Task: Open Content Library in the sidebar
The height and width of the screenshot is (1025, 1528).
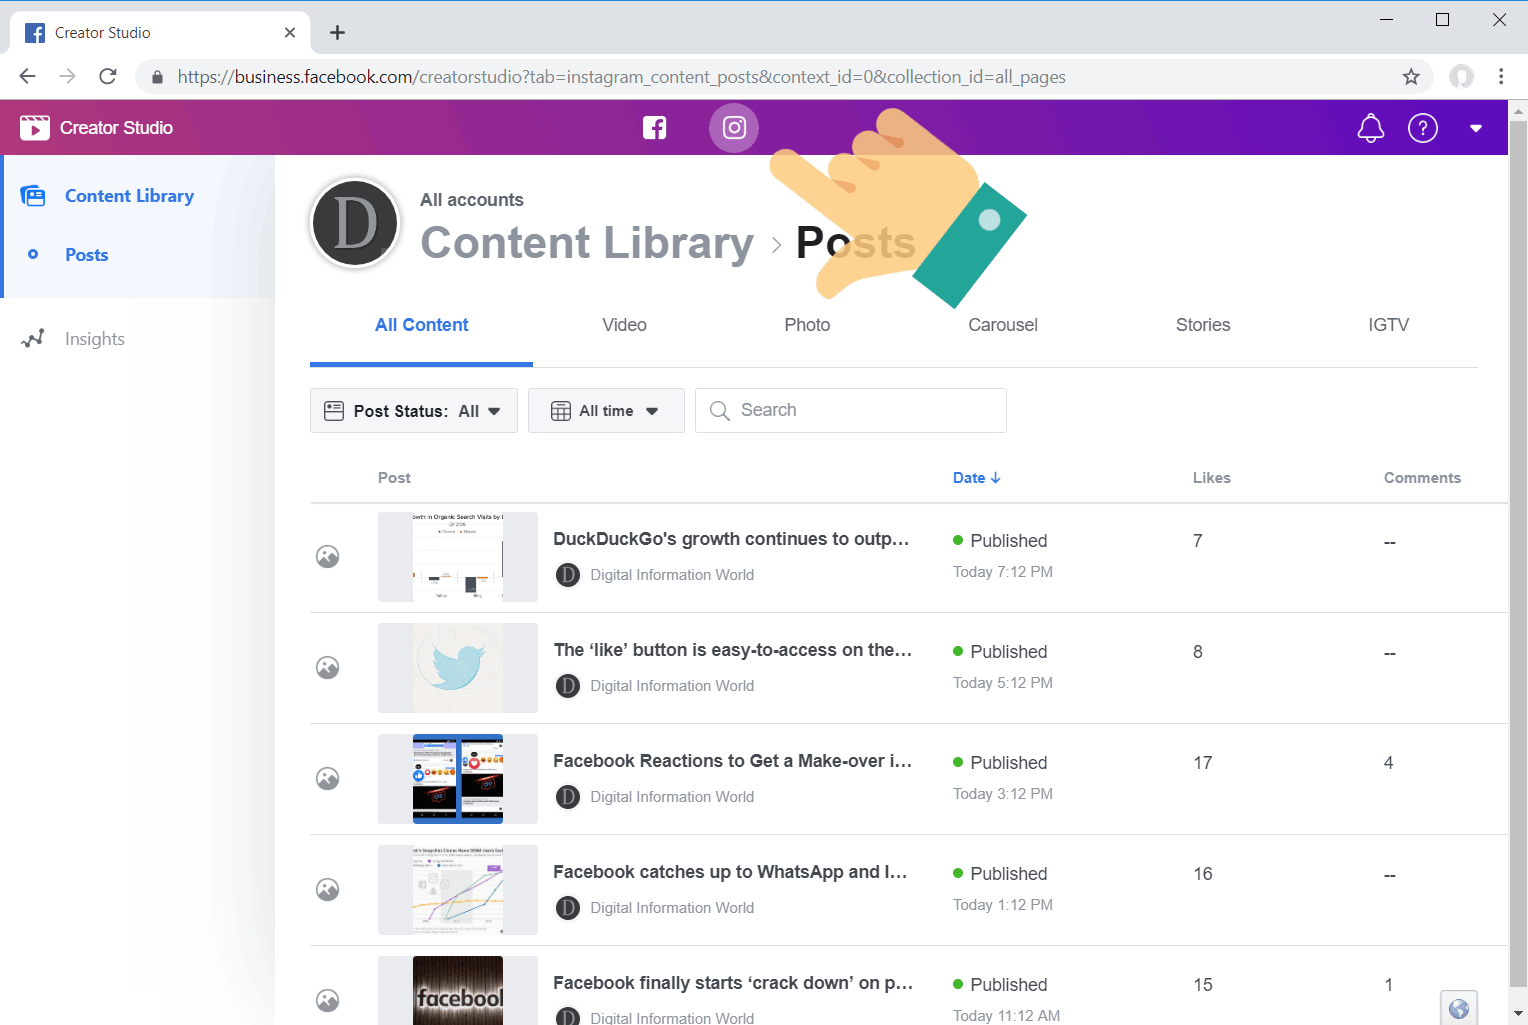Action: click(129, 196)
